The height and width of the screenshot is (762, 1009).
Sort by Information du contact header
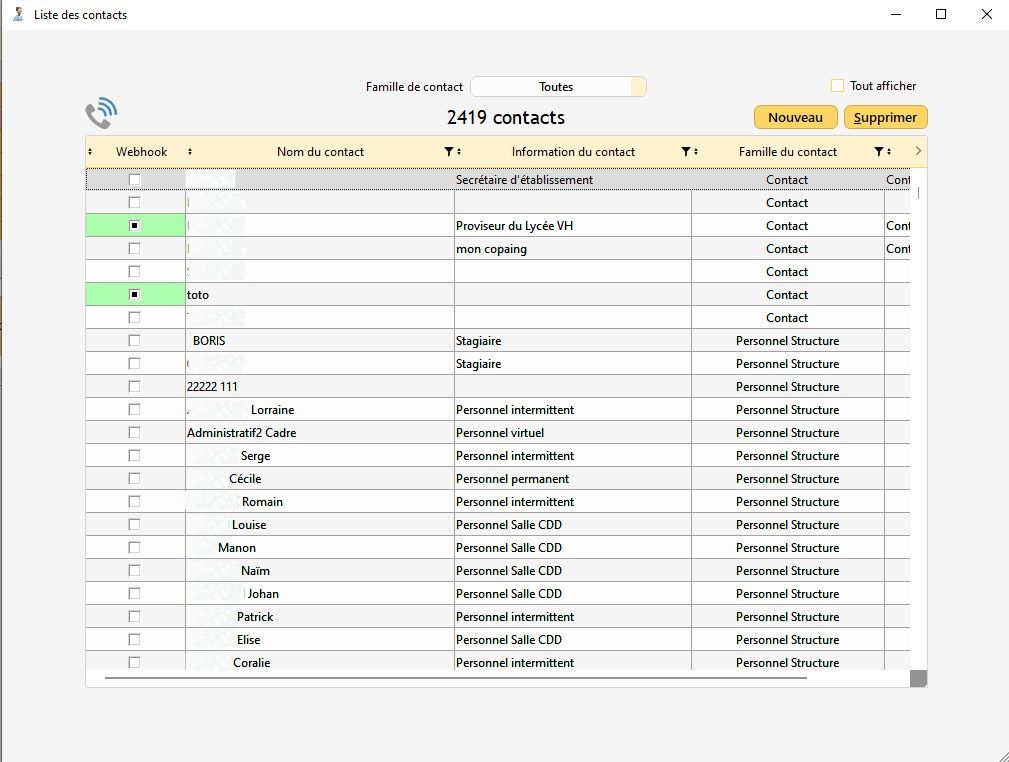point(573,152)
